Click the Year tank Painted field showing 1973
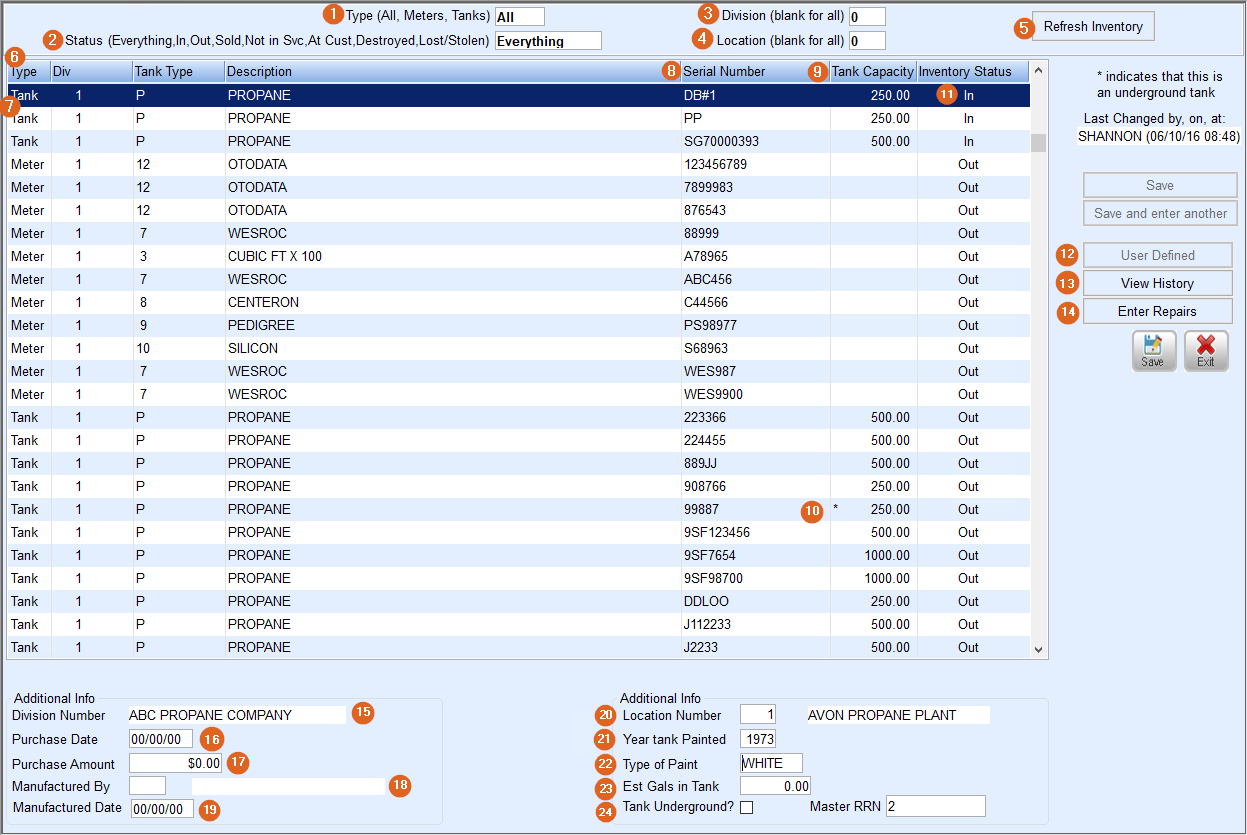The image size is (1247, 835). [758, 739]
